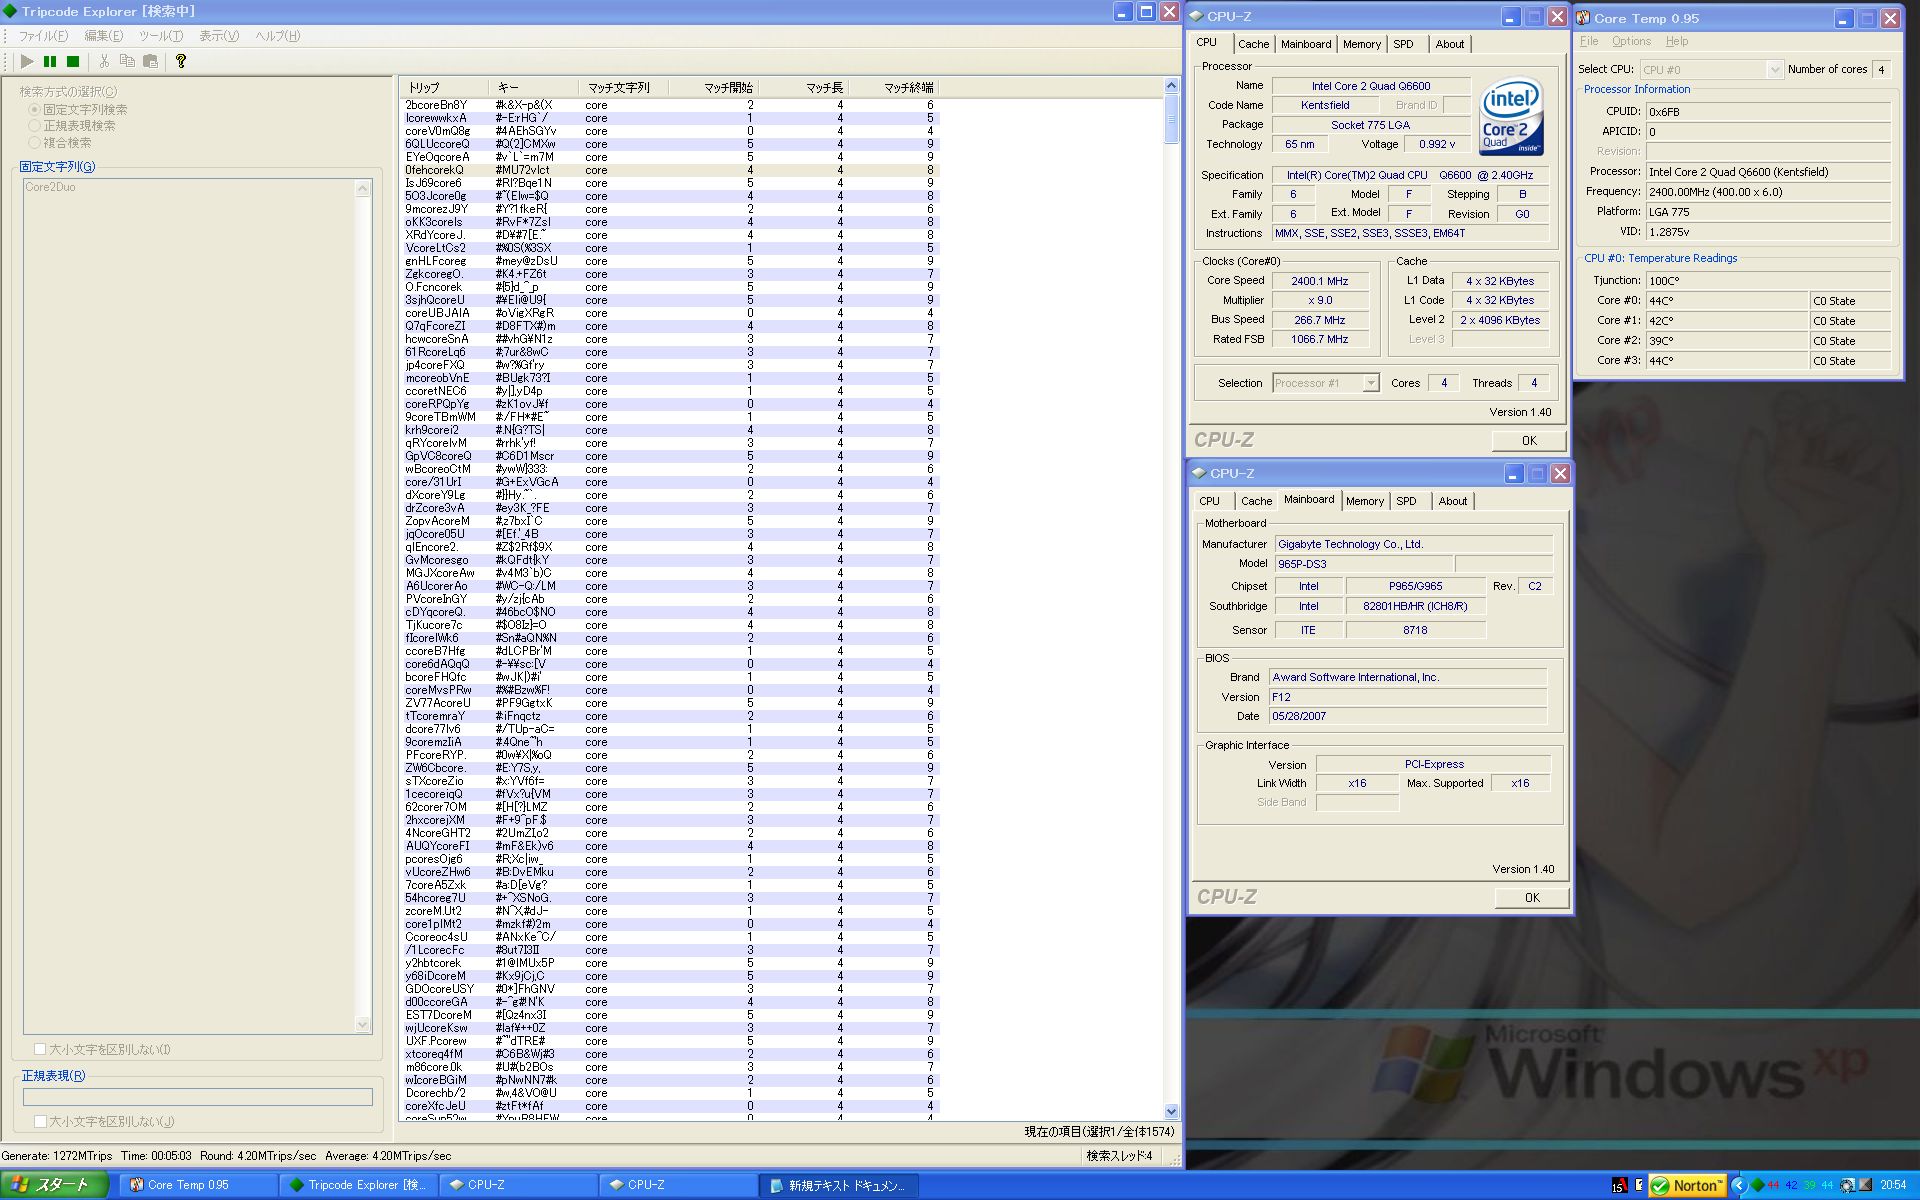The width and height of the screenshot is (1920, 1200).
Task: Click the Windows スタート button
Action: 52,1185
